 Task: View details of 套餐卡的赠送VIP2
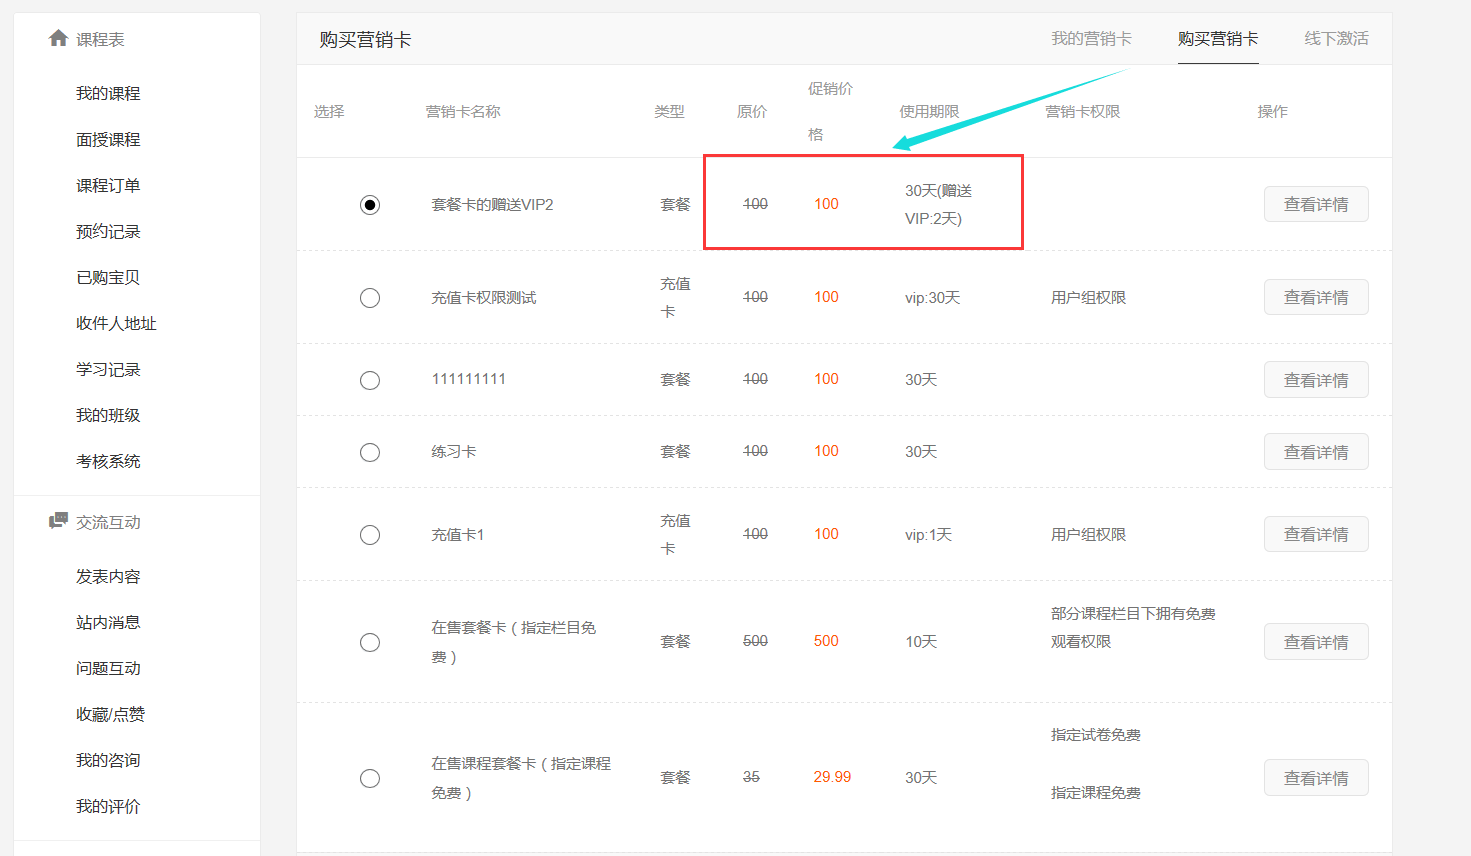click(1315, 205)
